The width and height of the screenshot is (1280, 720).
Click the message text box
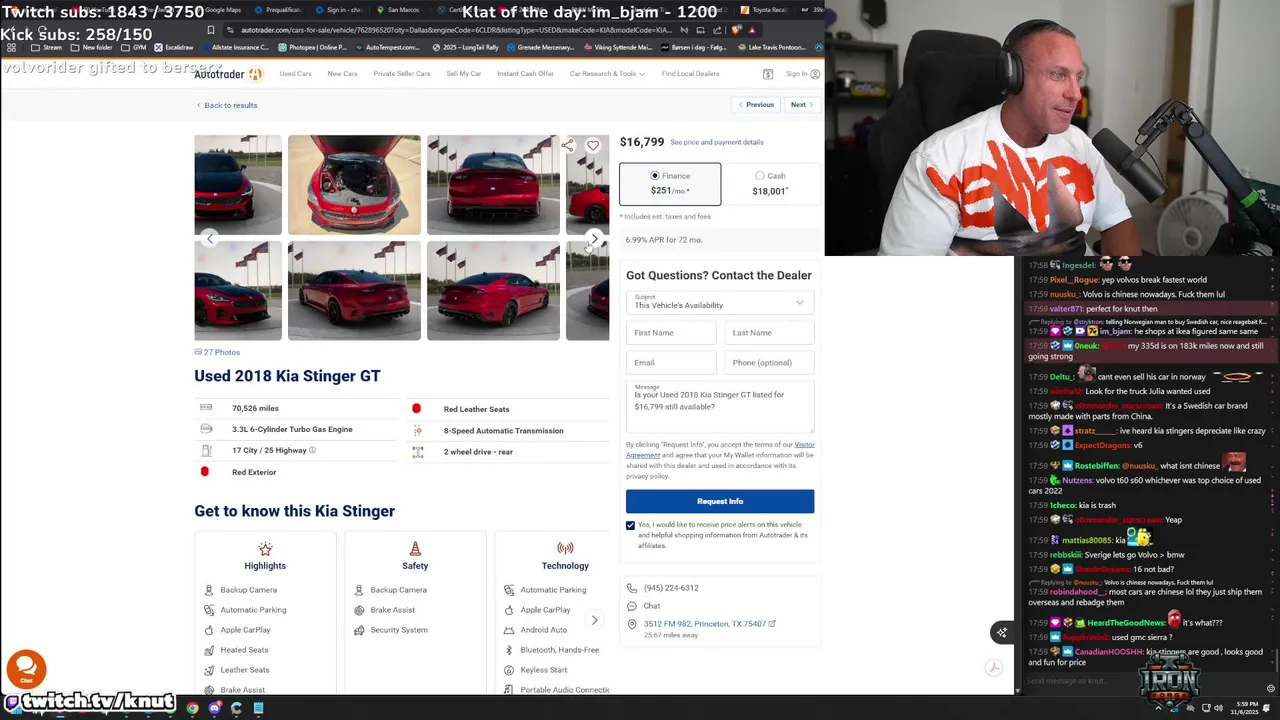pyautogui.click(x=720, y=407)
